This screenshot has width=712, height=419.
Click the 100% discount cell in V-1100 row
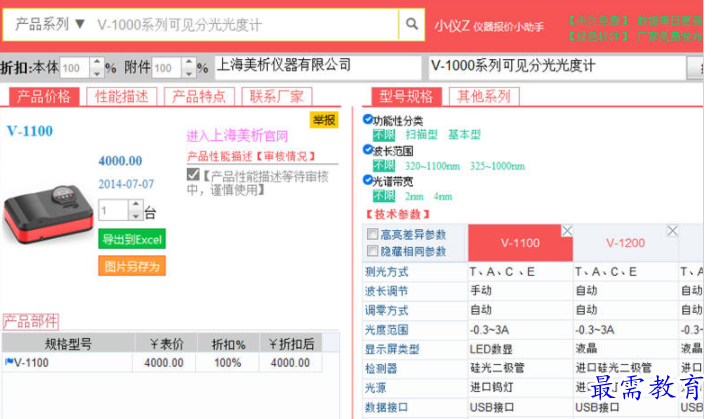tap(227, 363)
